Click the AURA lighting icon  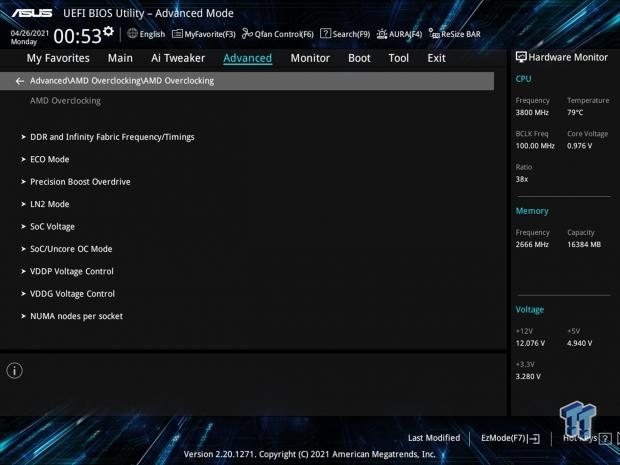(x=382, y=34)
